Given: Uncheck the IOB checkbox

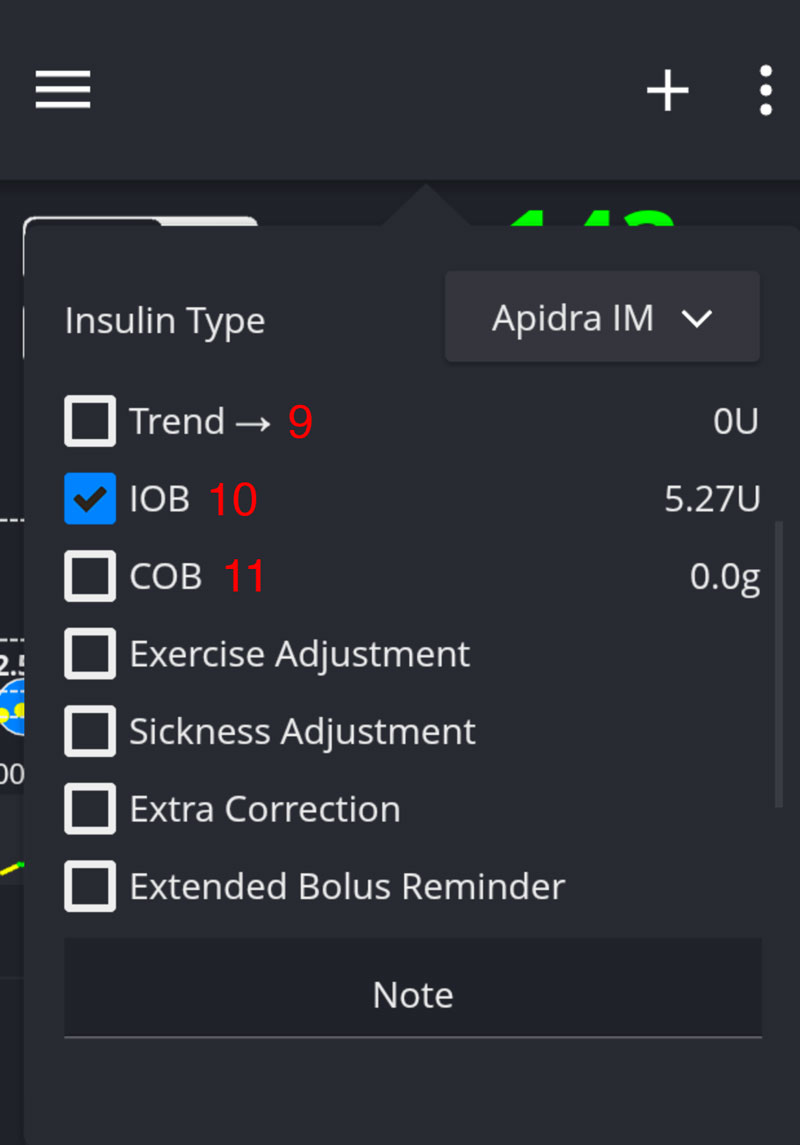Looking at the screenshot, I should click(x=90, y=498).
